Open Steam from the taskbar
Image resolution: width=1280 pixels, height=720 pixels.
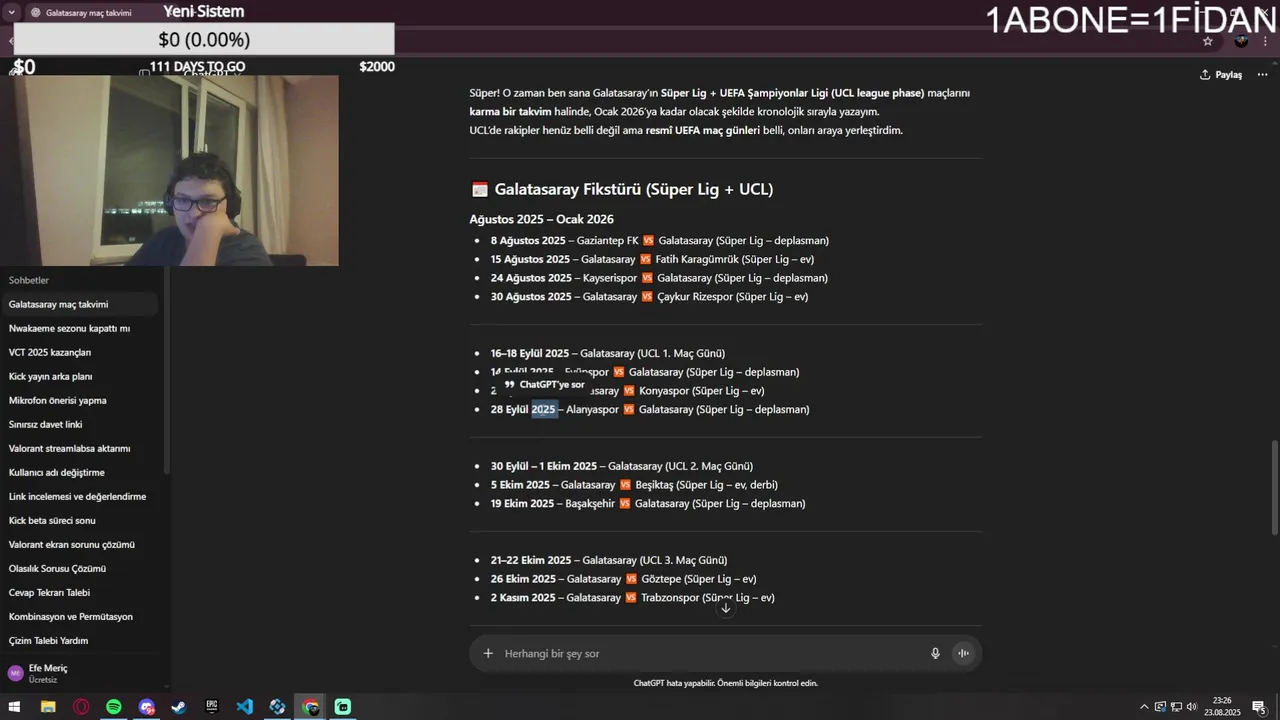tap(179, 707)
